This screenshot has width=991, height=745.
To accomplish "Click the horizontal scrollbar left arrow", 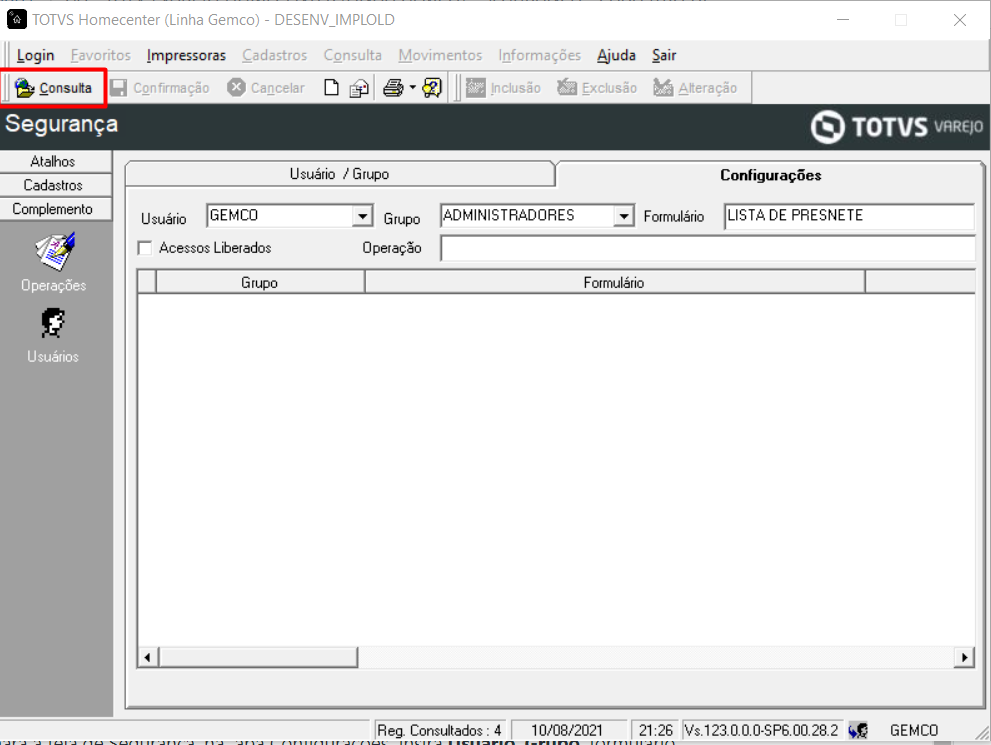I will 147,657.
